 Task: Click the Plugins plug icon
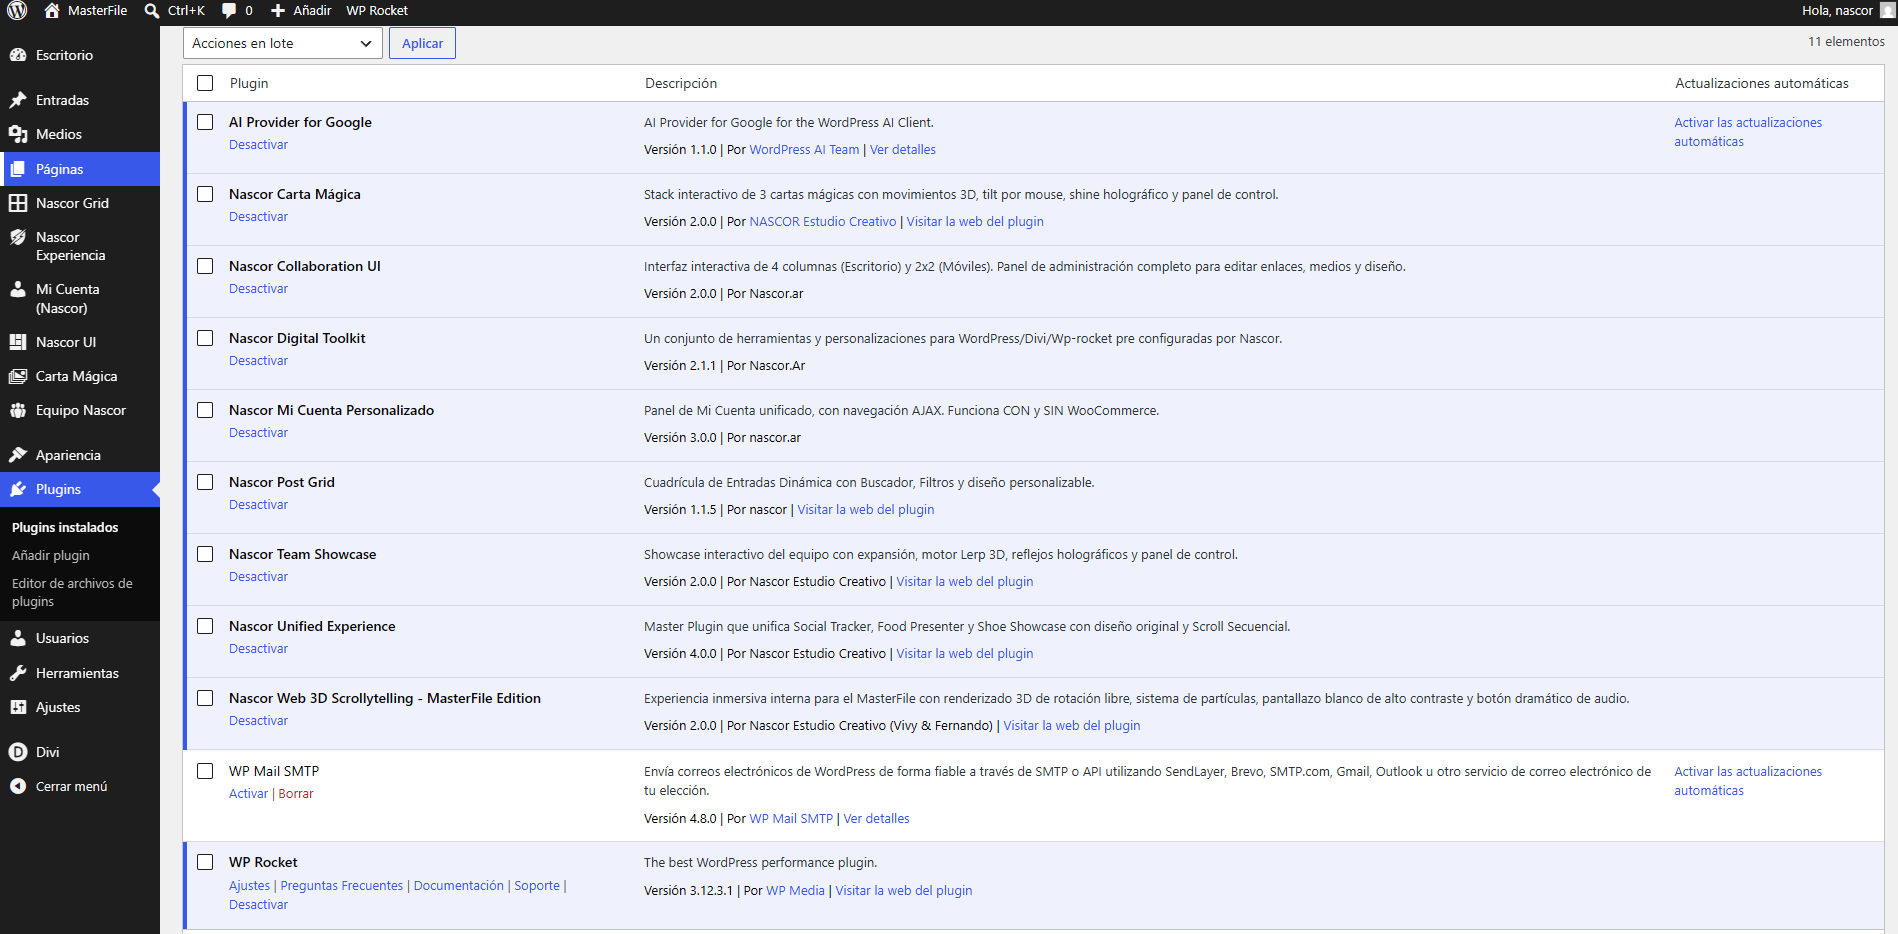click(x=18, y=489)
